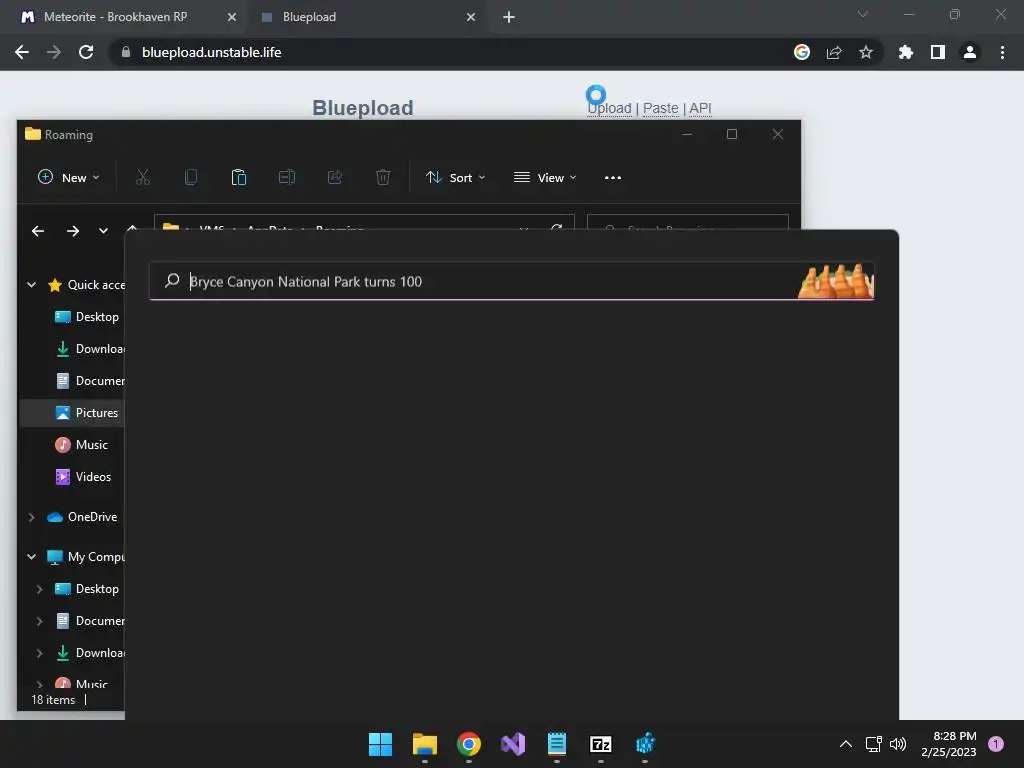Click Chrome back arrow button

(22, 52)
